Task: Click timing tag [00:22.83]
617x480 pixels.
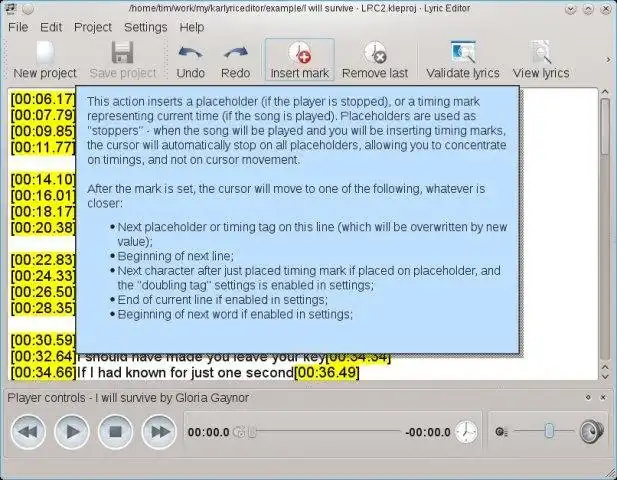Action: pyautogui.click(x=43, y=260)
